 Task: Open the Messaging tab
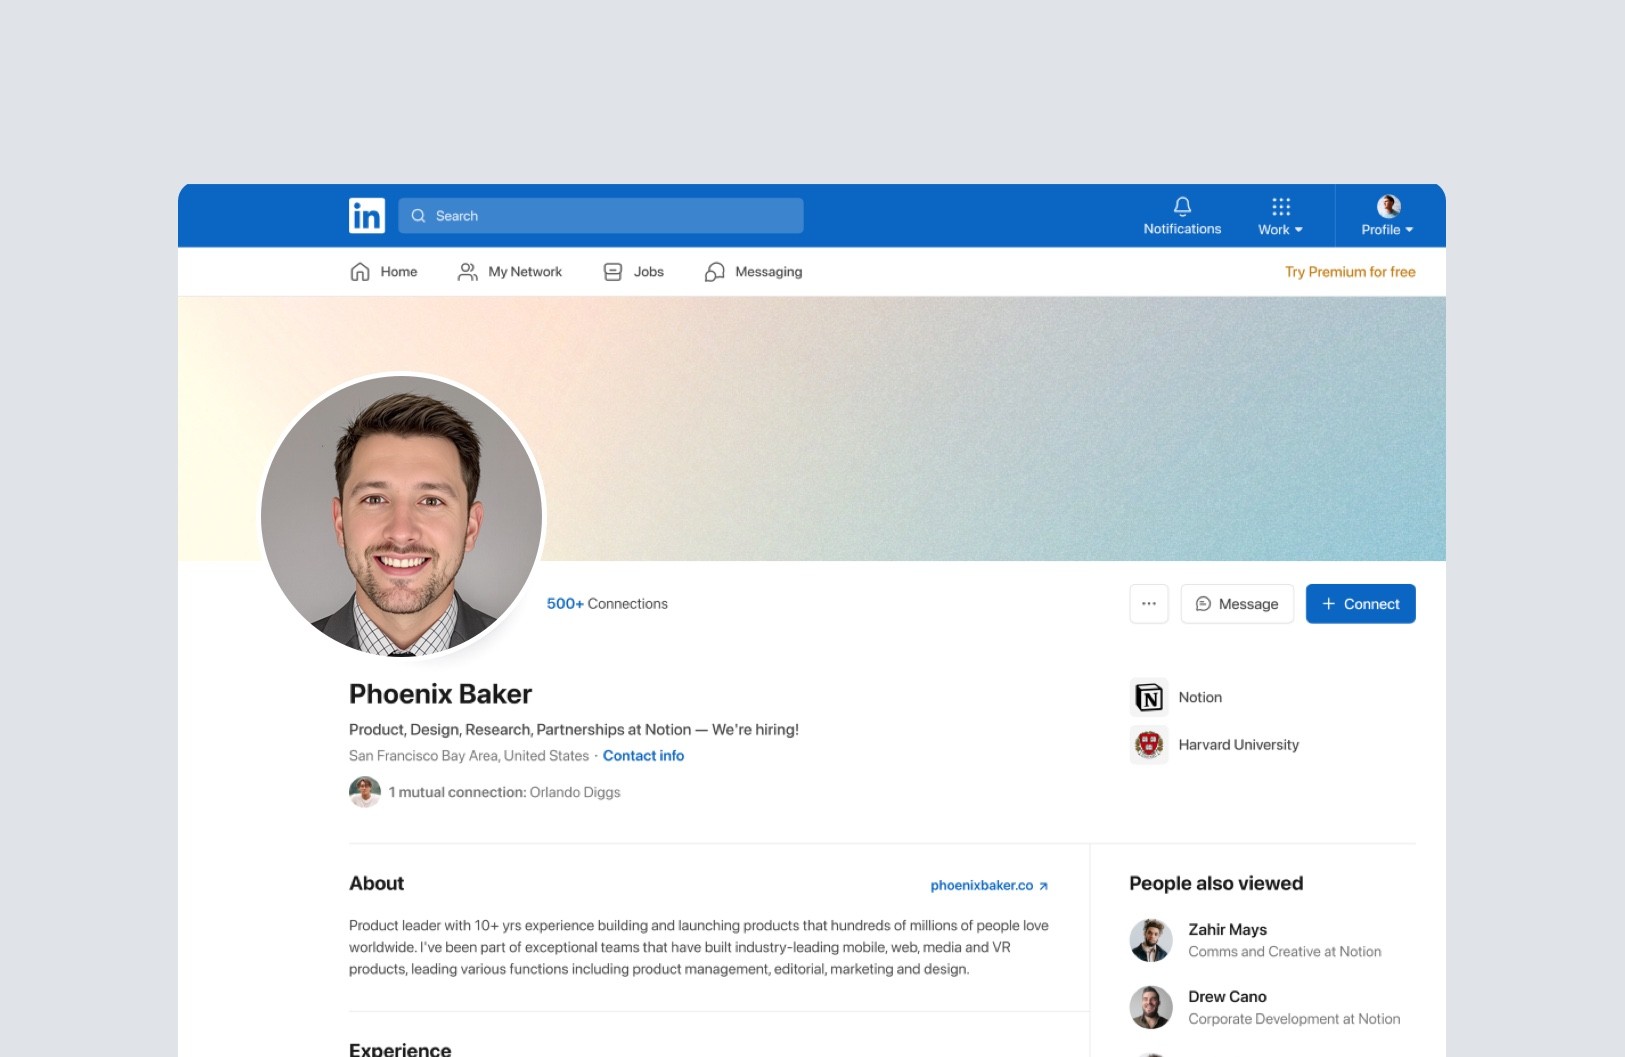pyautogui.click(x=753, y=272)
